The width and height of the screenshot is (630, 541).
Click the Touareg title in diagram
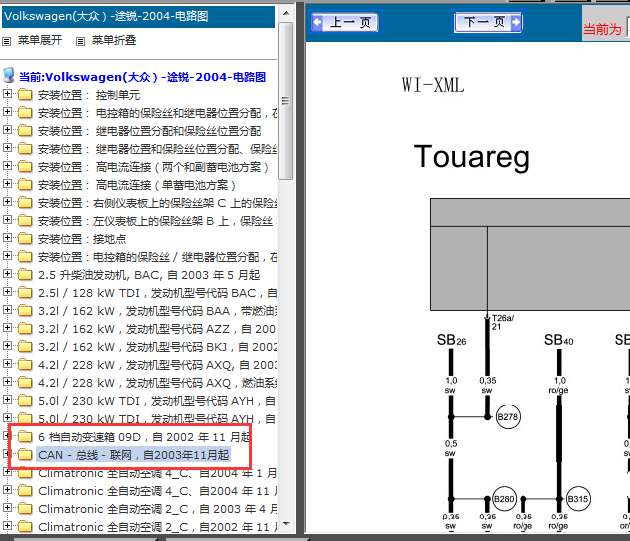point(472,157)
